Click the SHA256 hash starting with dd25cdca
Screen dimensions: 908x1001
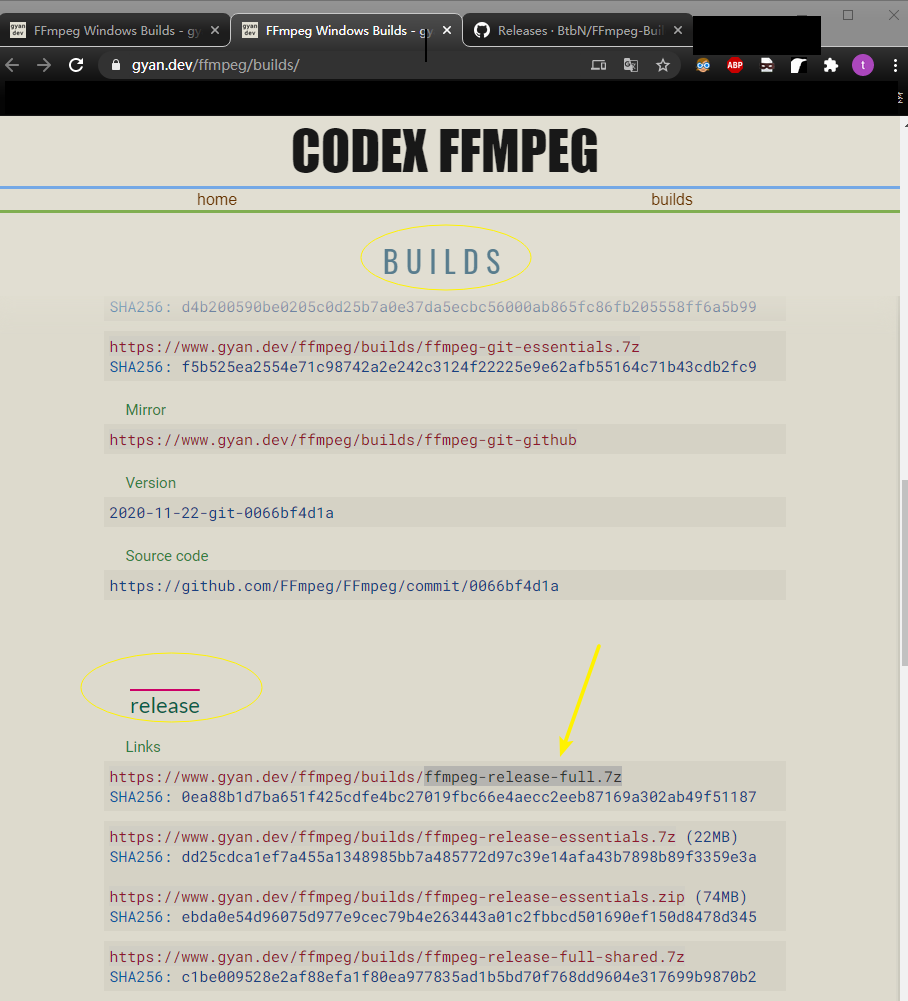[469, 857]
